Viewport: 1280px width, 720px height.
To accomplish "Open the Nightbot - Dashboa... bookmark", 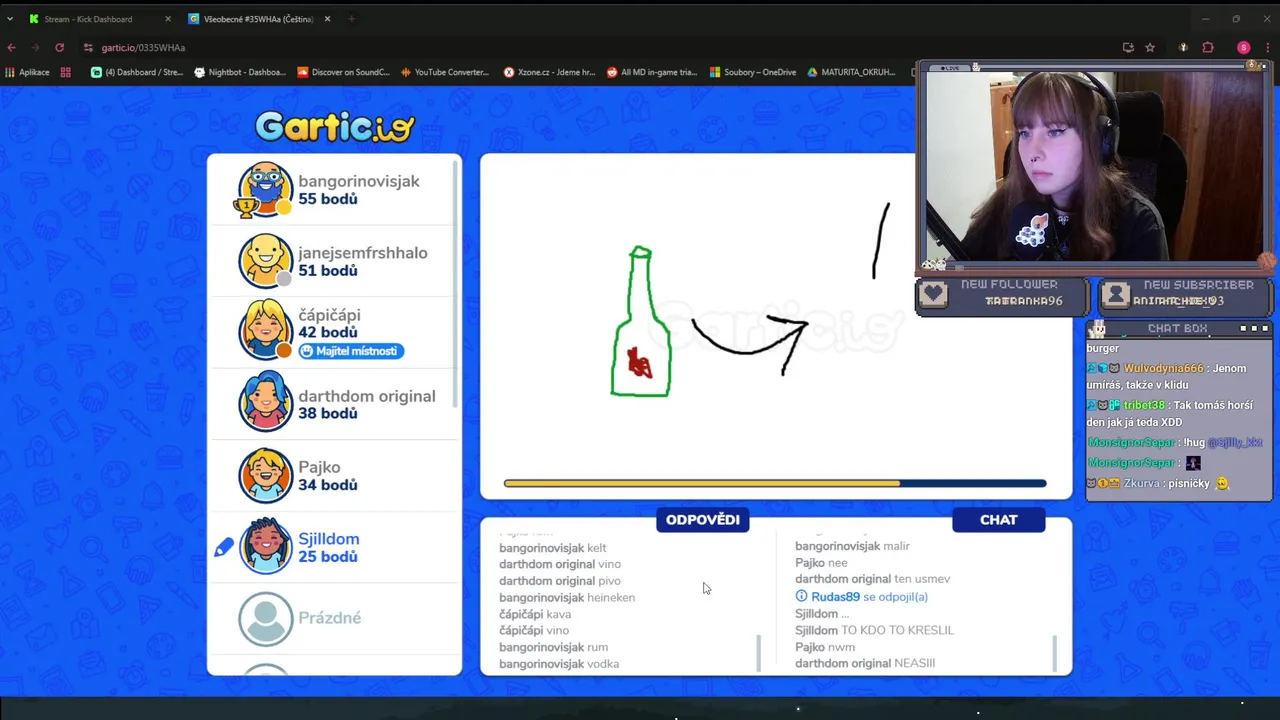I will (240, 72).
